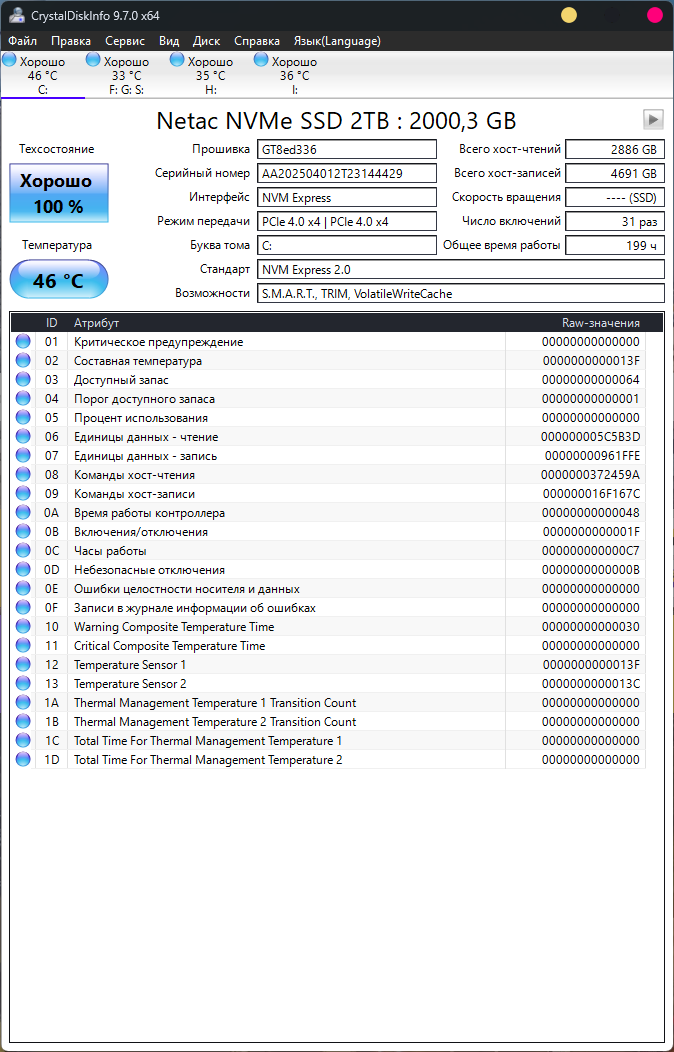Open the Правка menu
This screenshot has height=1052, width=674.
click(71, 41)
